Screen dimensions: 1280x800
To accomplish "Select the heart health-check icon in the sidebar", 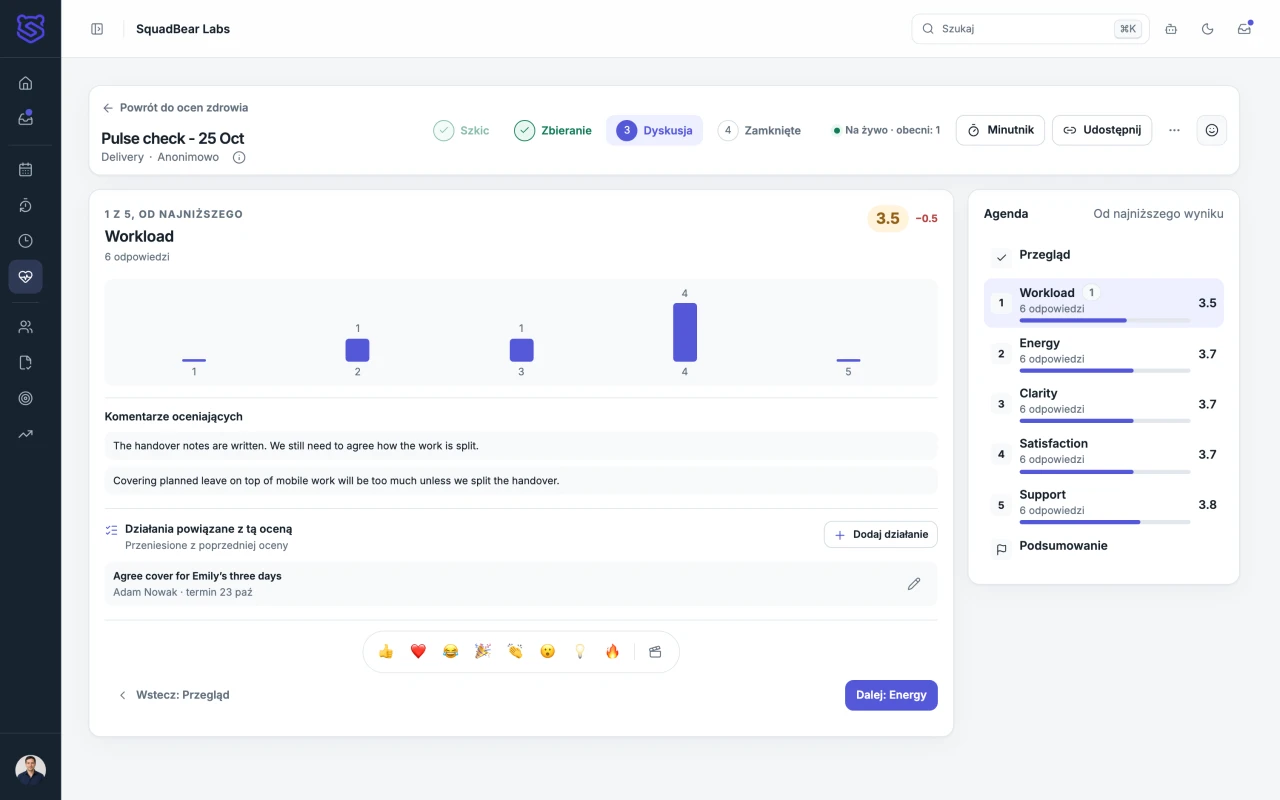I will point(26,277).
